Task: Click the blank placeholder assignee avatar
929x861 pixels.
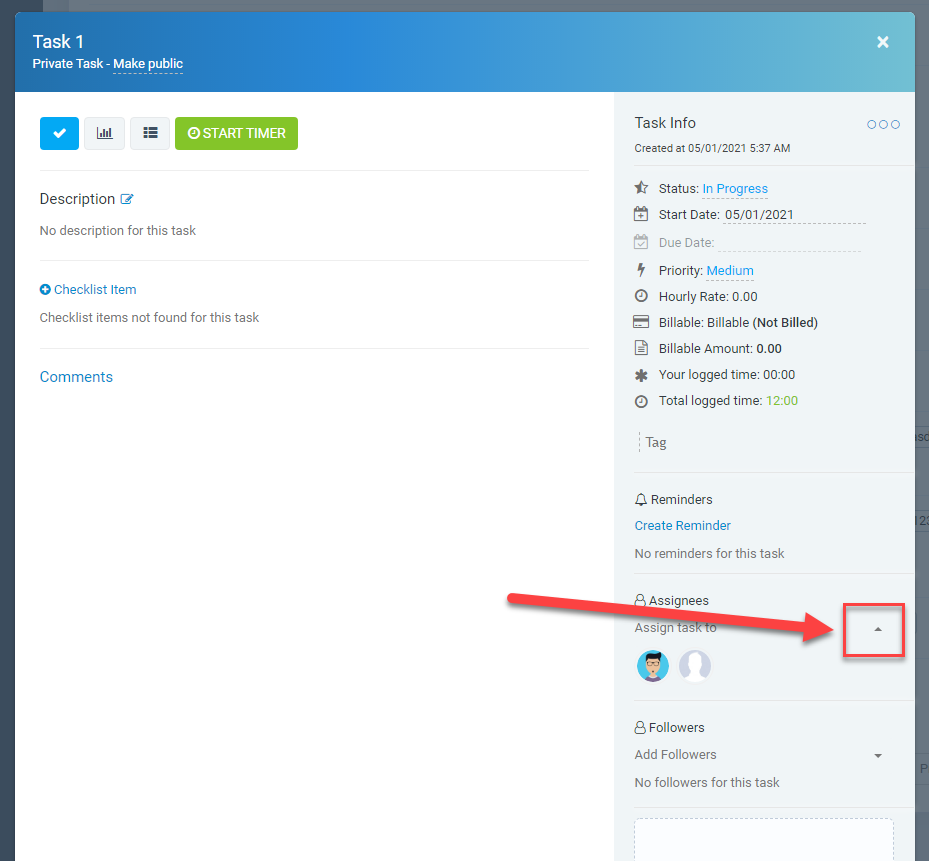Action: [695, 665]
